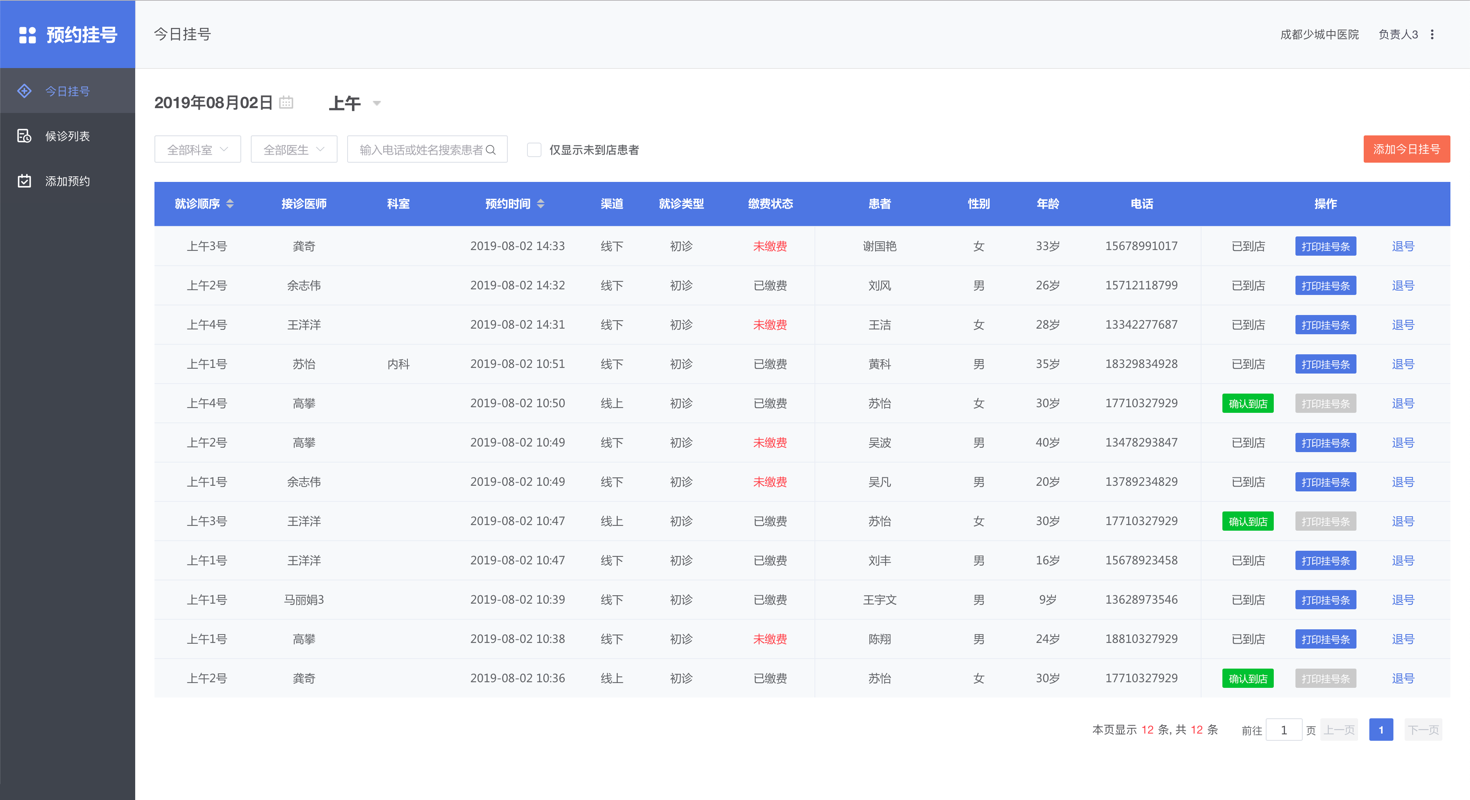Screen dimensions: 1470x800
Task: Open 候诊列表 in the sidebar
Action: click(68, 136)
